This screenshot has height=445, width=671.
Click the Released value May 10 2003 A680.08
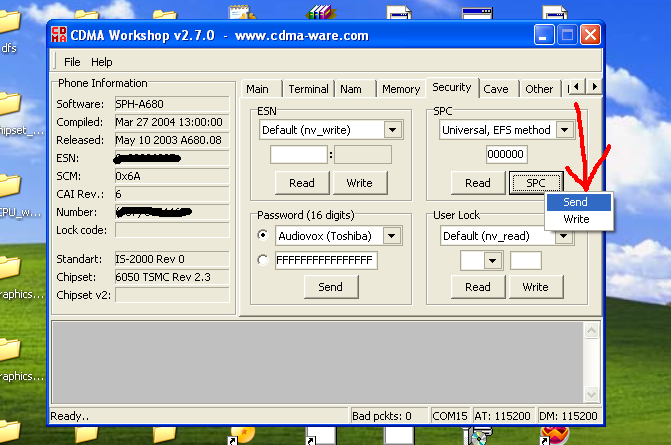[172, 140]
